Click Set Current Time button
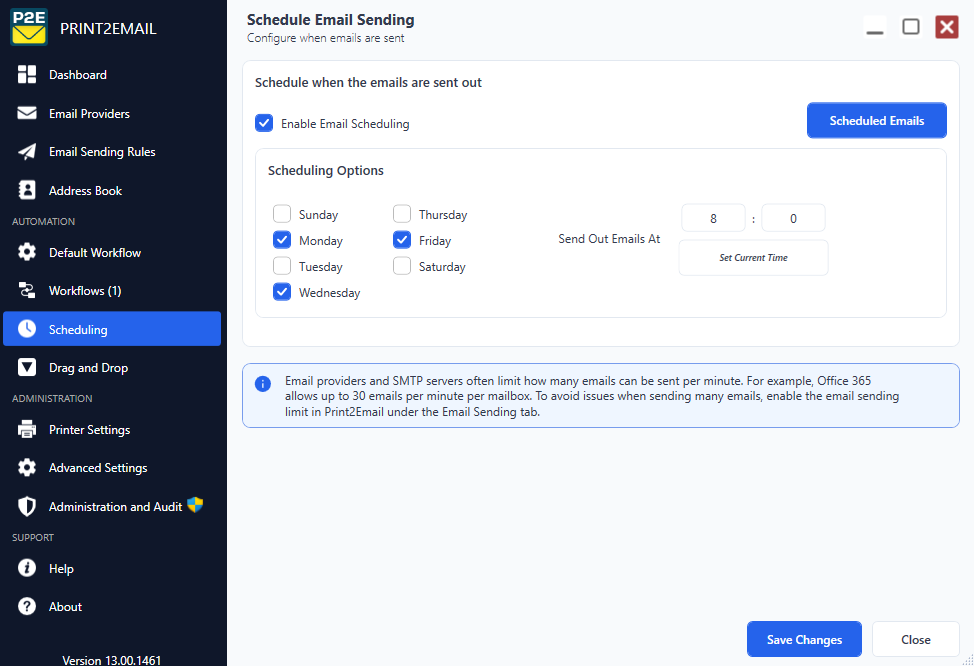This screenshot has height=666, width=974. point(753,257)
